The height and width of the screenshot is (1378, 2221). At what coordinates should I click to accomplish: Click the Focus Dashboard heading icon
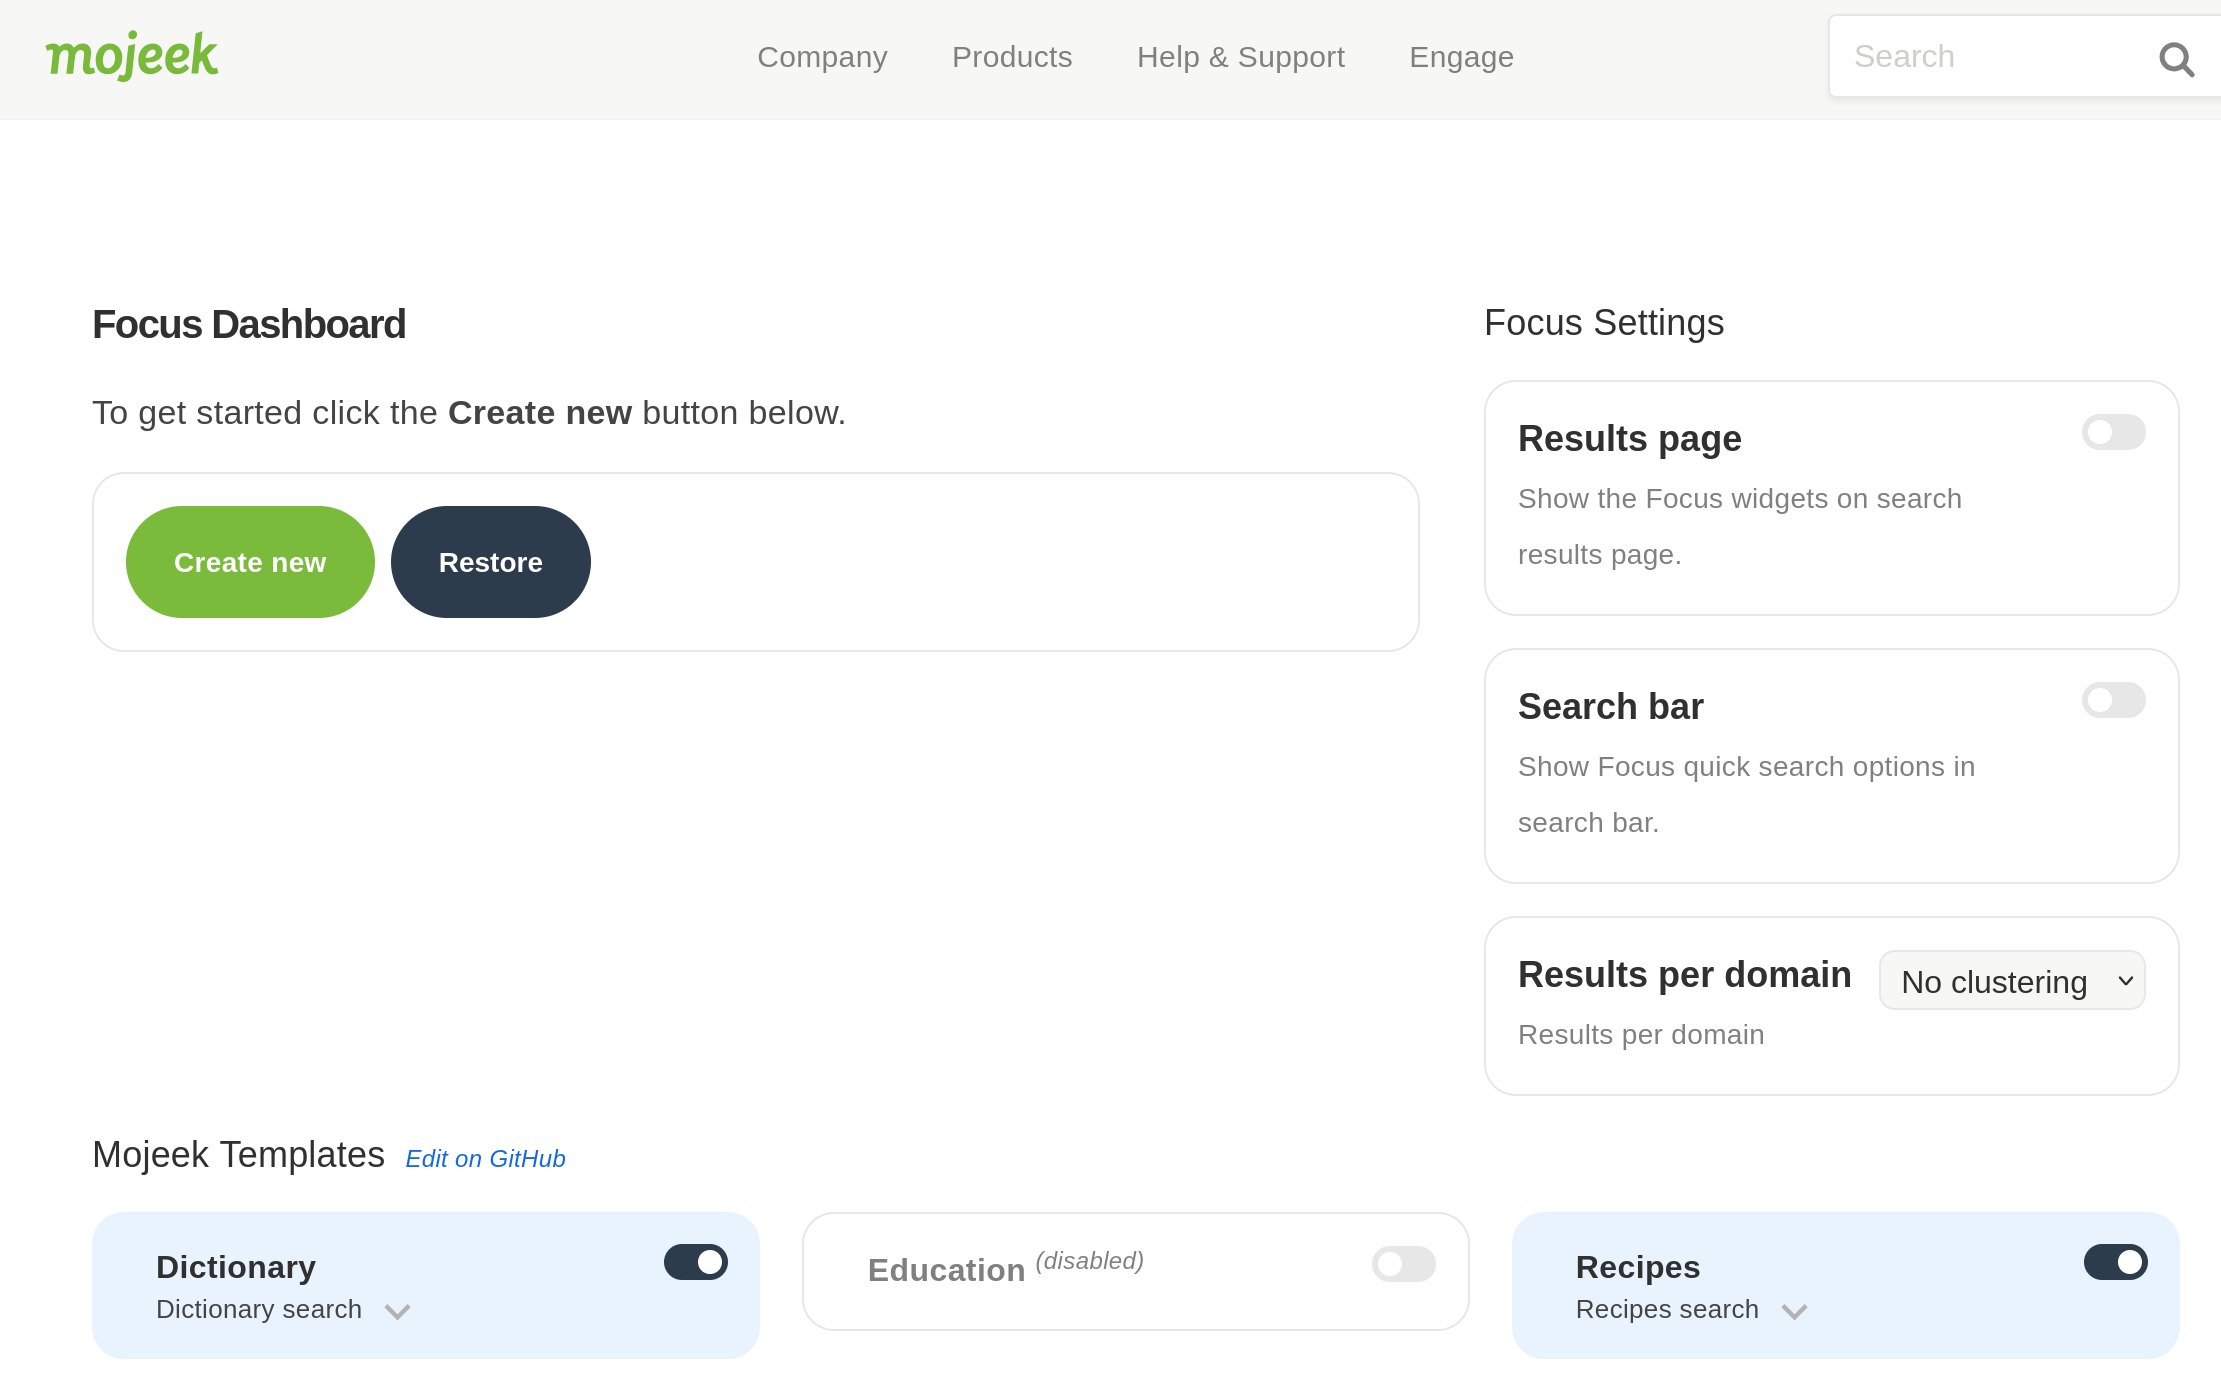(x=248, y=324)
